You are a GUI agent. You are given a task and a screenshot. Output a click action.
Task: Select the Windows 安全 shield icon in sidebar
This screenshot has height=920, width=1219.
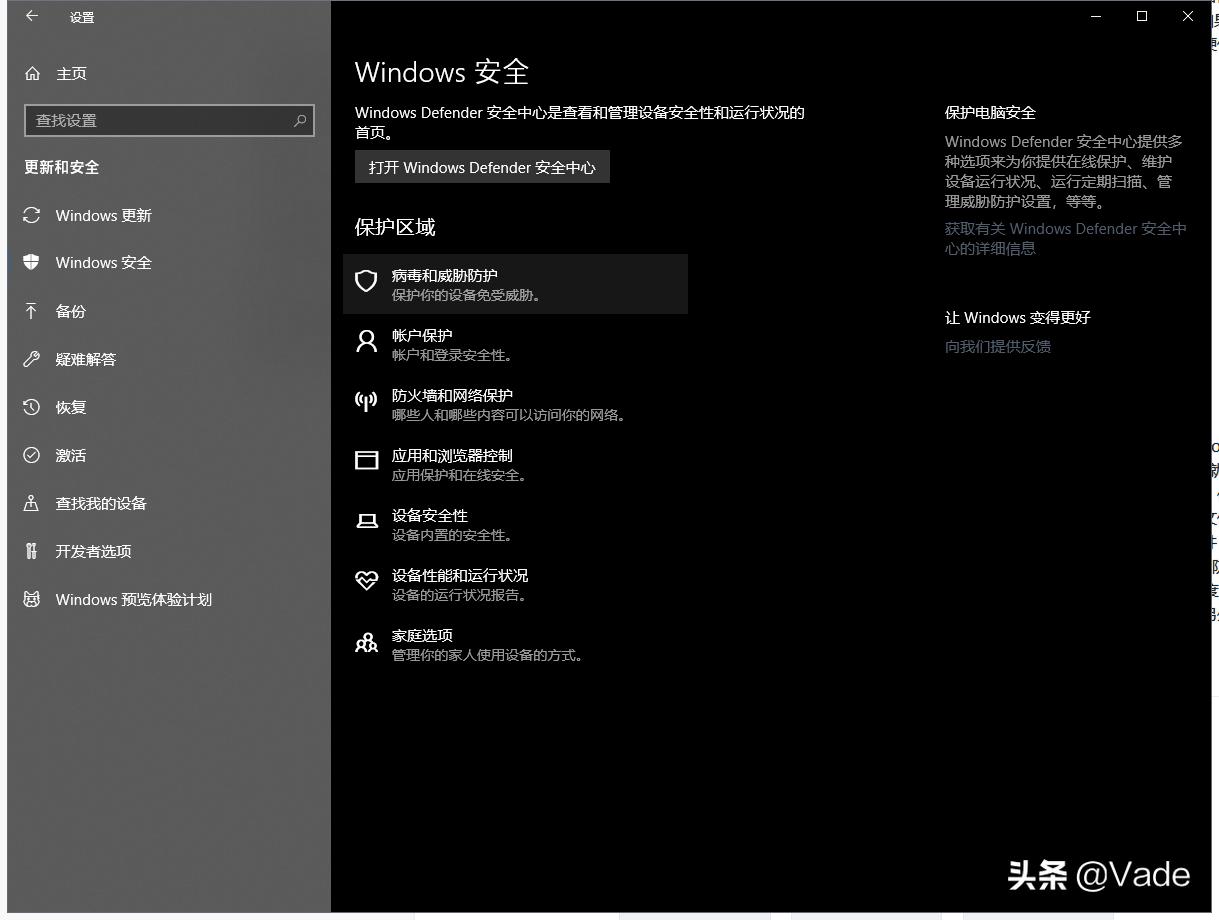point(31,263)
